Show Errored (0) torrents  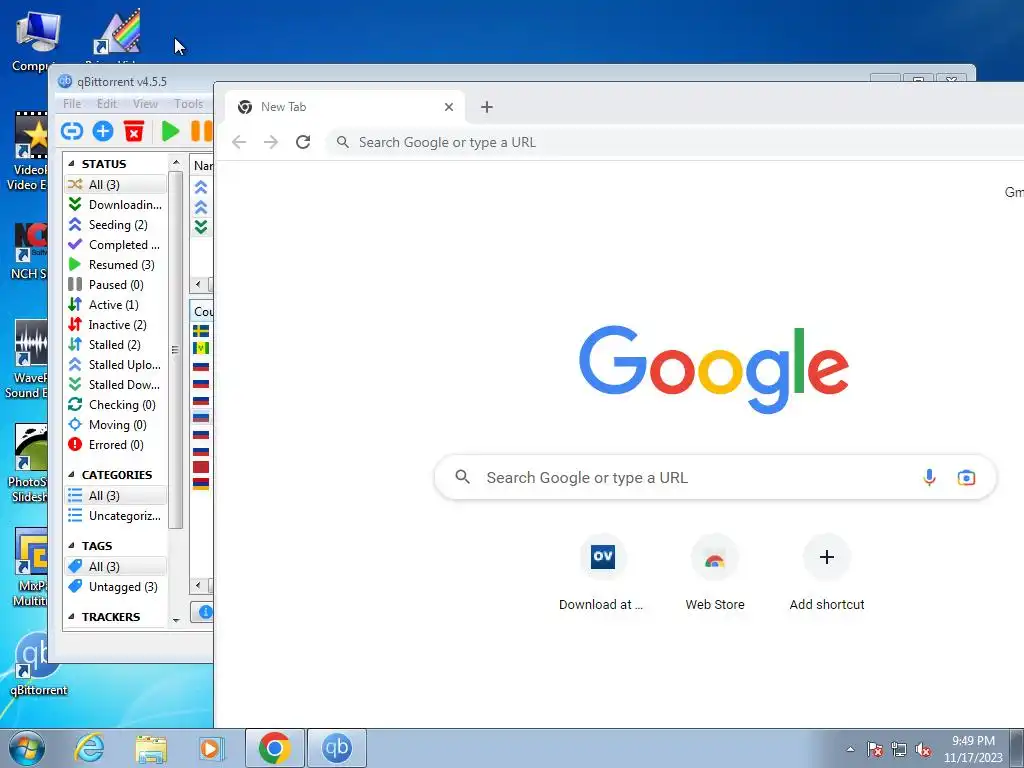(x=116, y=445)
